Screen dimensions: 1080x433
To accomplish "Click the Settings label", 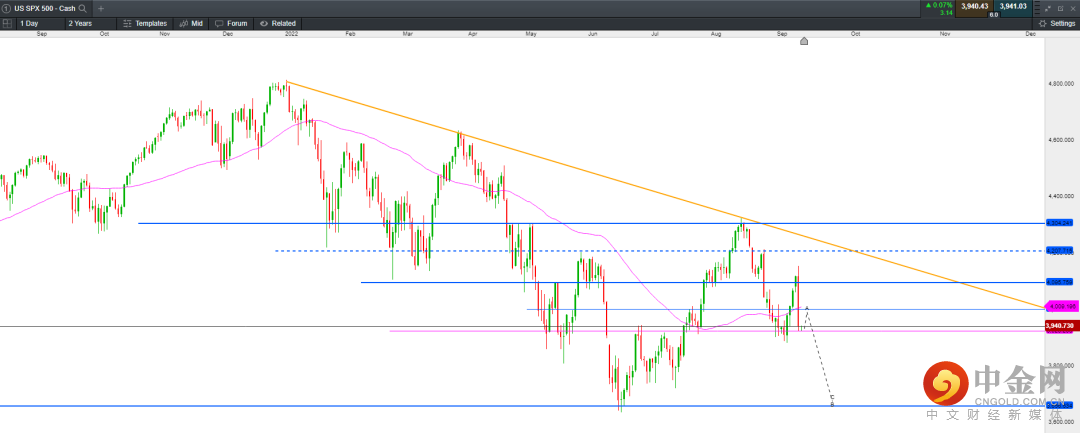I will coord(1063,23).
